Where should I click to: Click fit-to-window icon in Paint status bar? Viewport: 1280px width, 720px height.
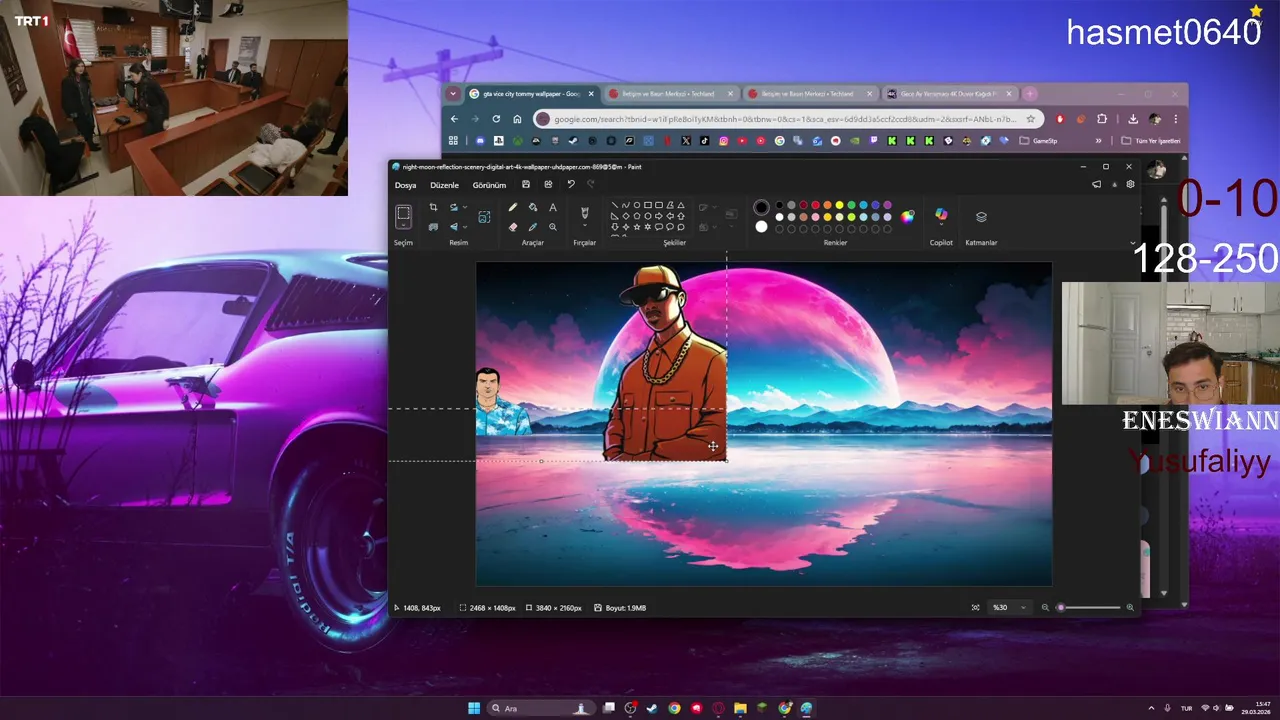(976, 608)
